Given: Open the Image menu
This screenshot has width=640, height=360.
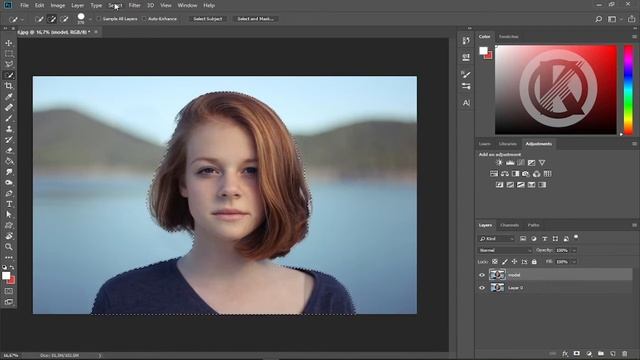Looking at the screenshot, I should [58, 5].
